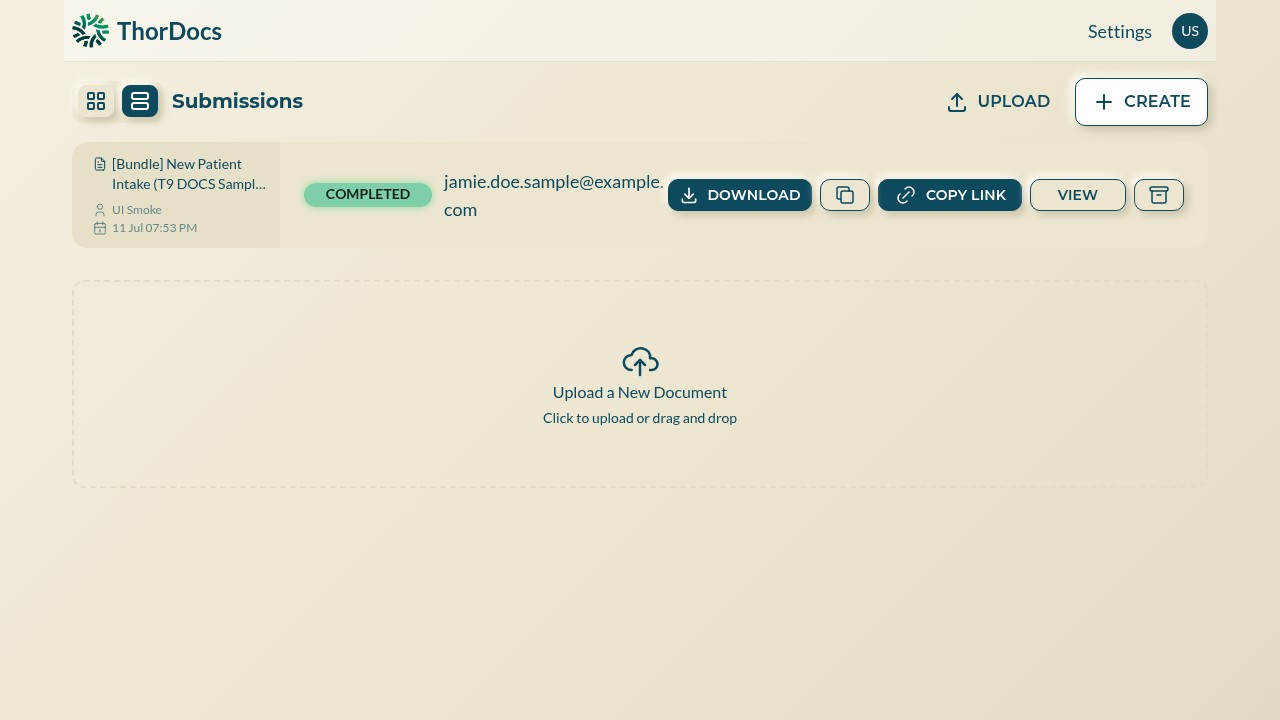View the New Patient Intake submission
The width and height of the screenshot is (1280, 720).
1078,195
